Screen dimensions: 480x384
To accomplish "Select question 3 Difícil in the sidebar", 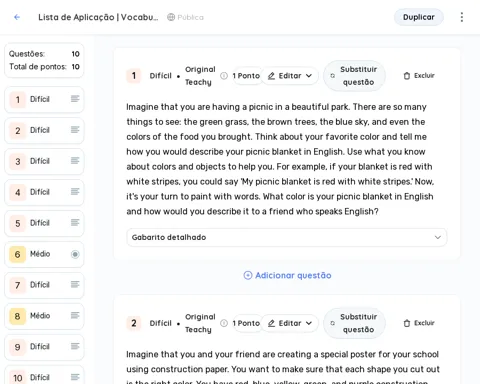I will coord(44,161).
